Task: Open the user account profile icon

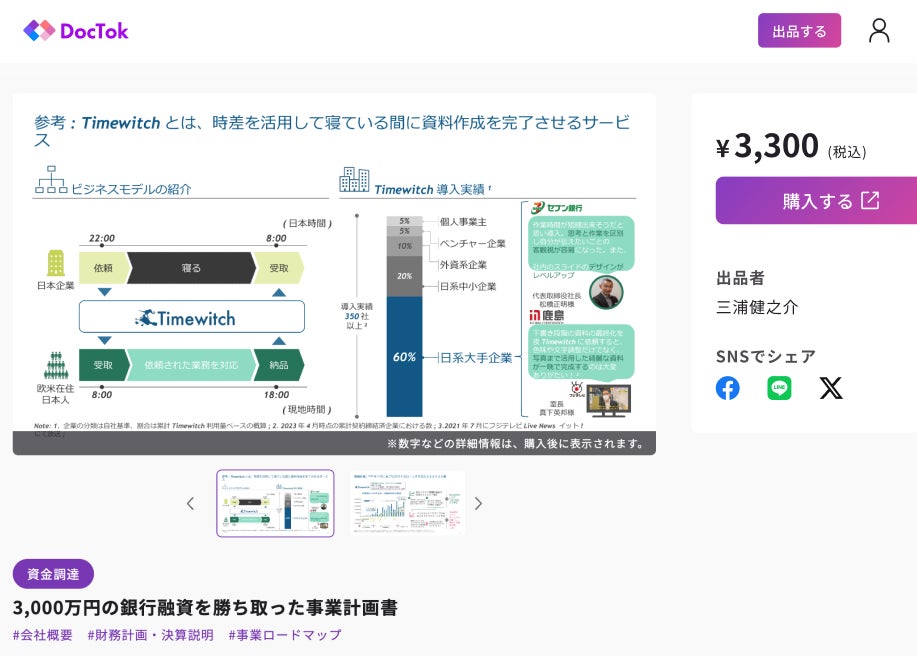Action: tap(878, 30)
